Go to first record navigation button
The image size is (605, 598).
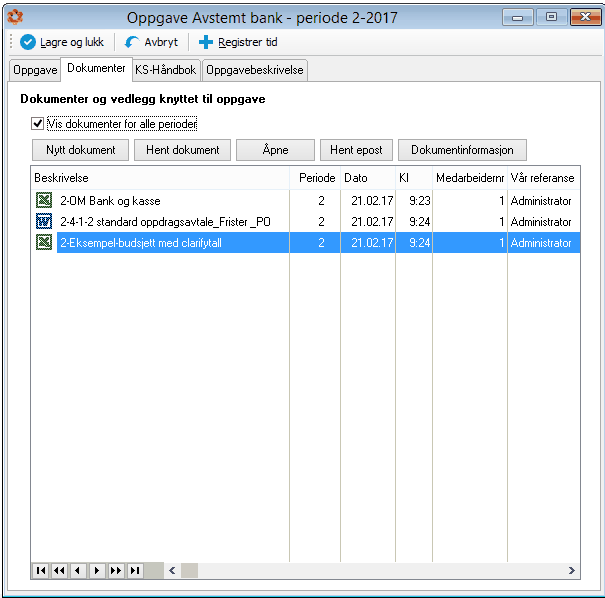[x=41, y=570]
